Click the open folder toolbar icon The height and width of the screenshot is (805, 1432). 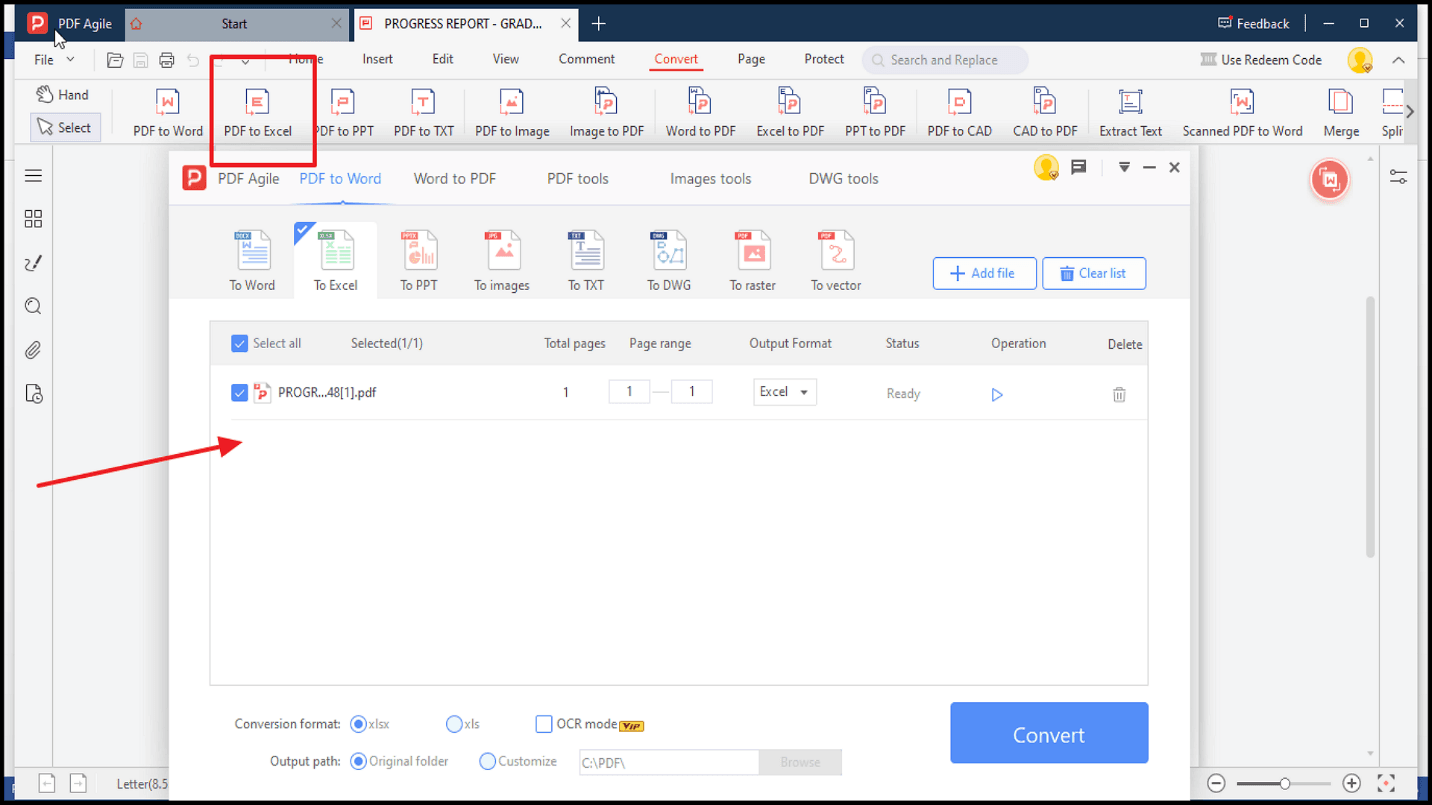coord(115,60)
